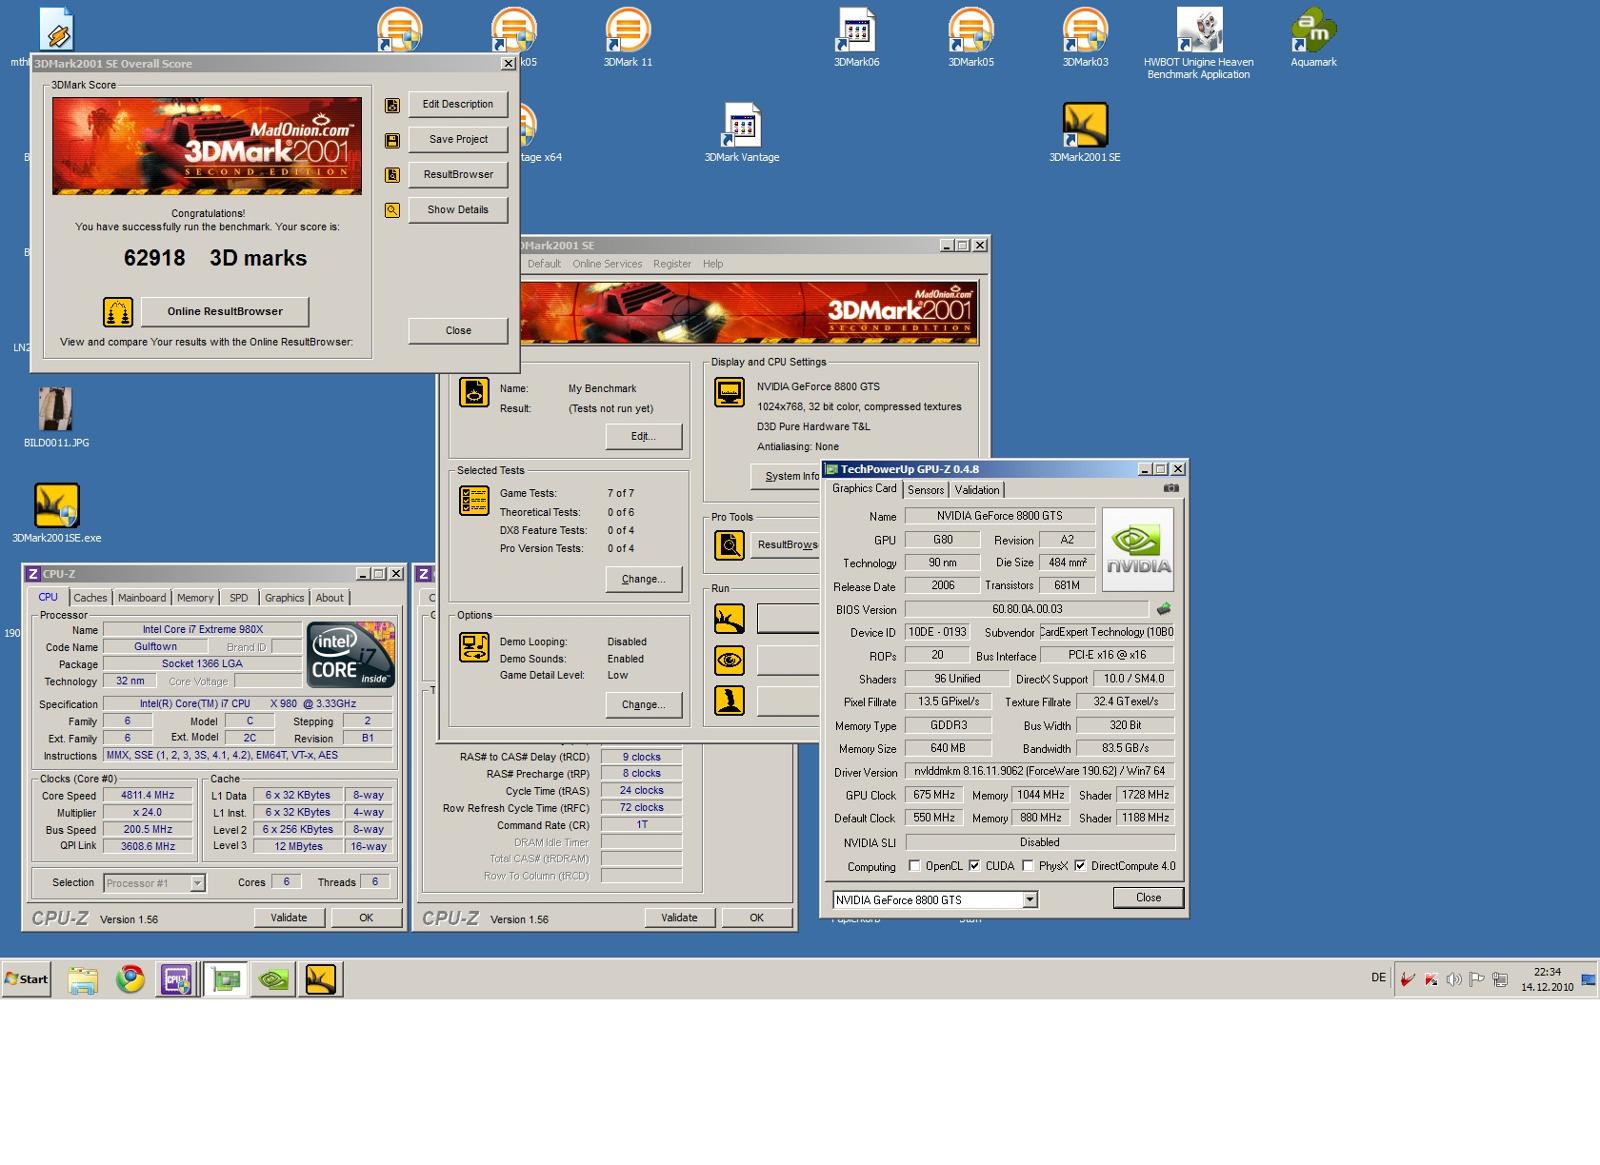Open the SPD tab in CPU-Z

pyautogui.click(x=238, y=598)
